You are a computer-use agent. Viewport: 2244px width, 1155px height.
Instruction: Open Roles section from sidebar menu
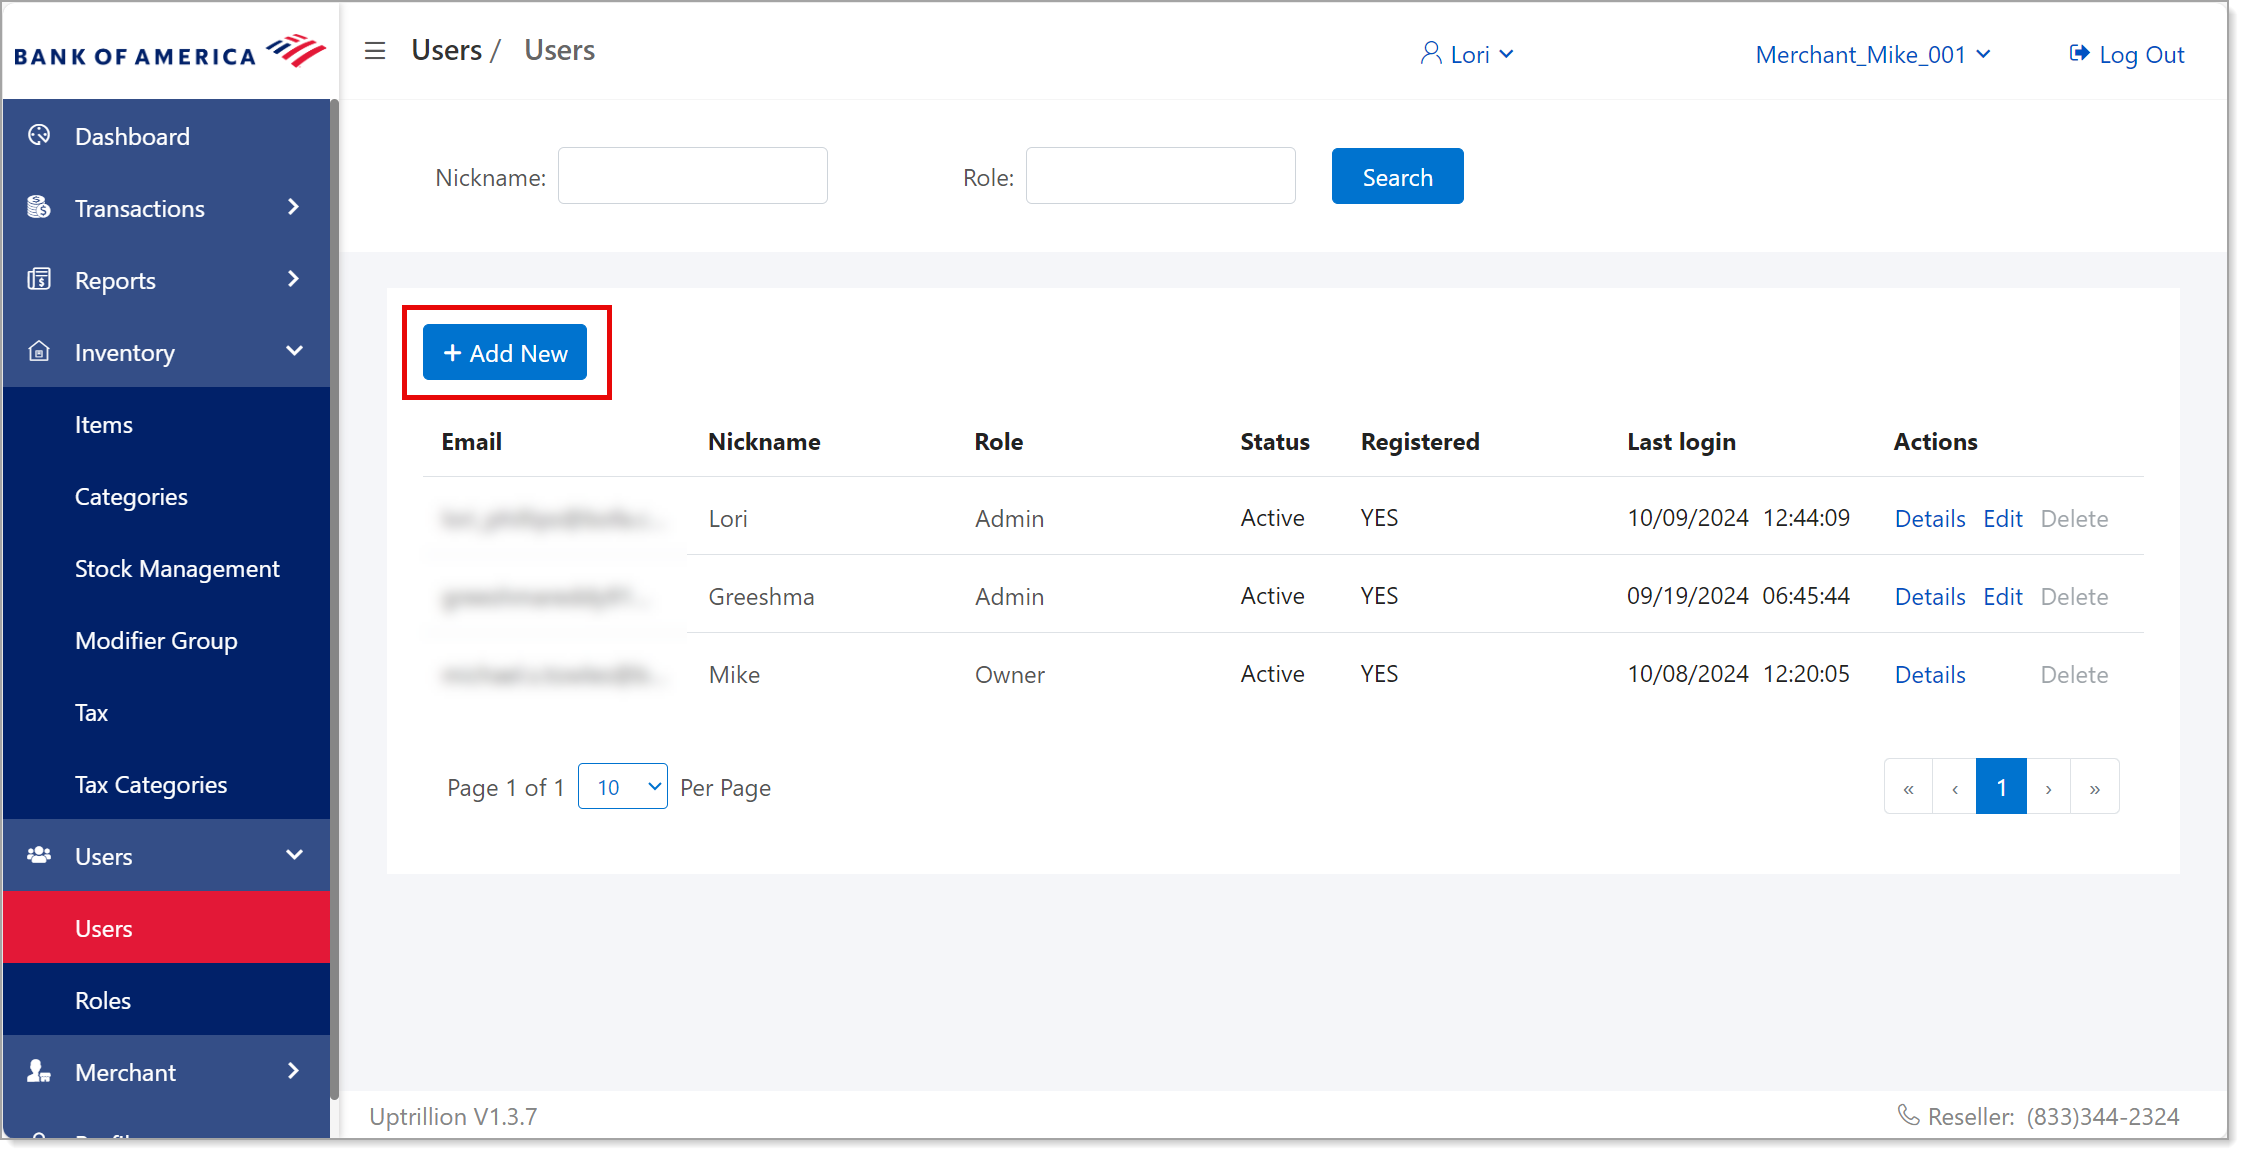point(103,1000)
